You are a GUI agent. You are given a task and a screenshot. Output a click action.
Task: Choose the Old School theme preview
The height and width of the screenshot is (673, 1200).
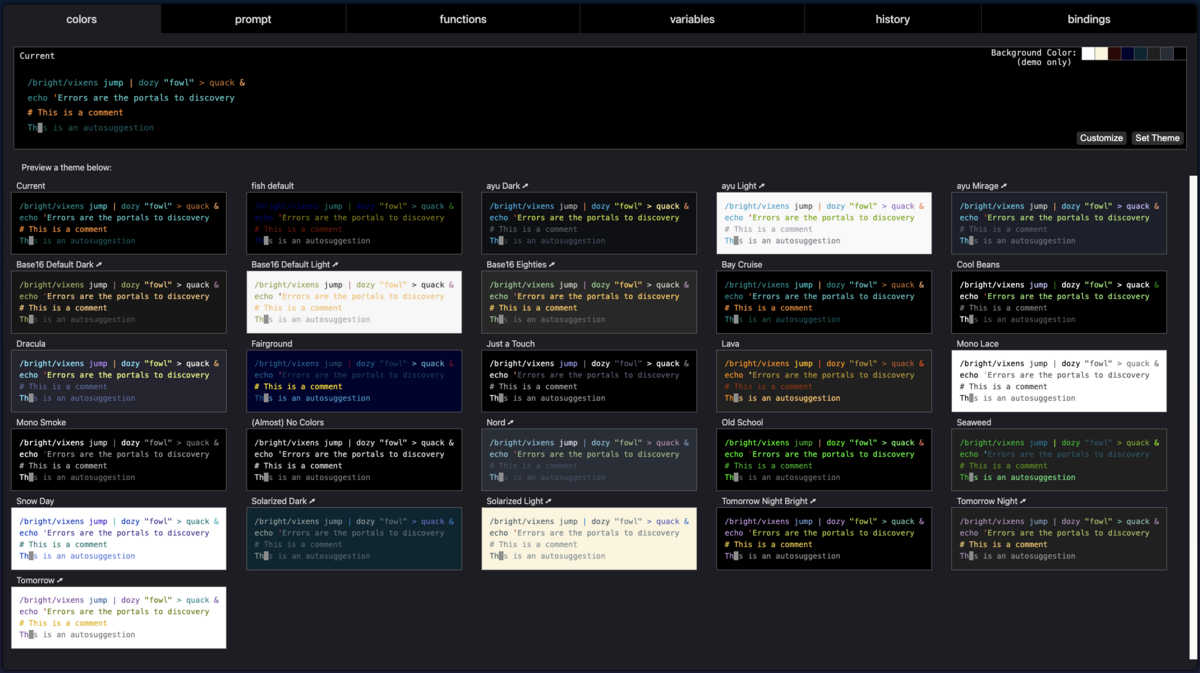824,460
